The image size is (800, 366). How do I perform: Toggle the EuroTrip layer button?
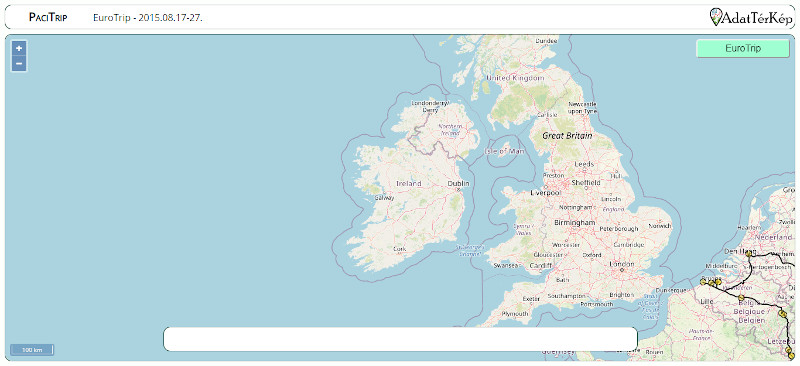coord(743,48)
